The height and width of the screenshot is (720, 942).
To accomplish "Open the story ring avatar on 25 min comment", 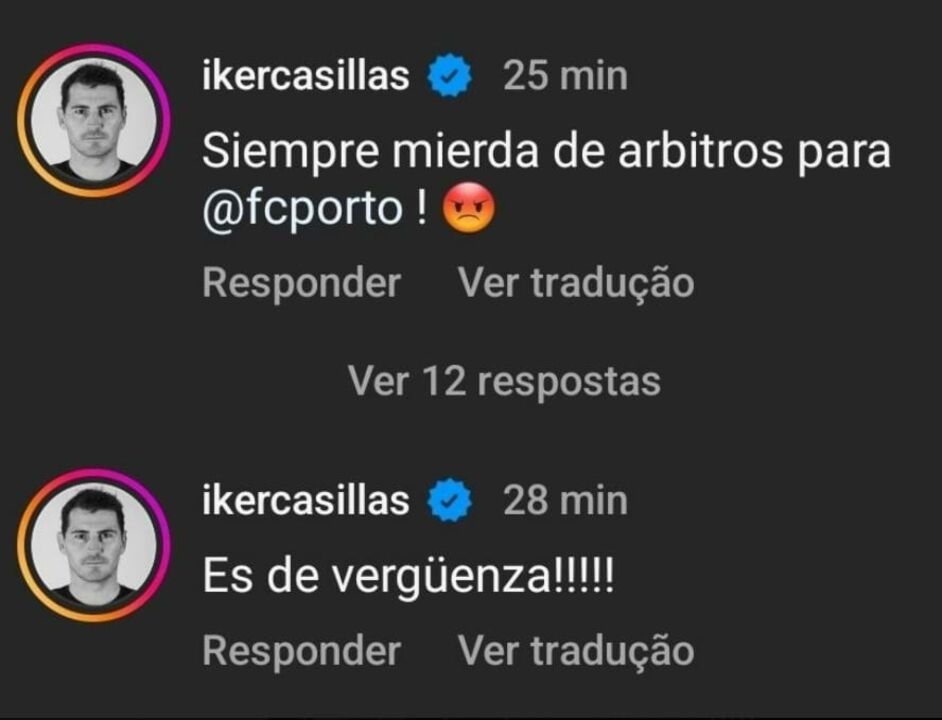I will pos(94,120).
